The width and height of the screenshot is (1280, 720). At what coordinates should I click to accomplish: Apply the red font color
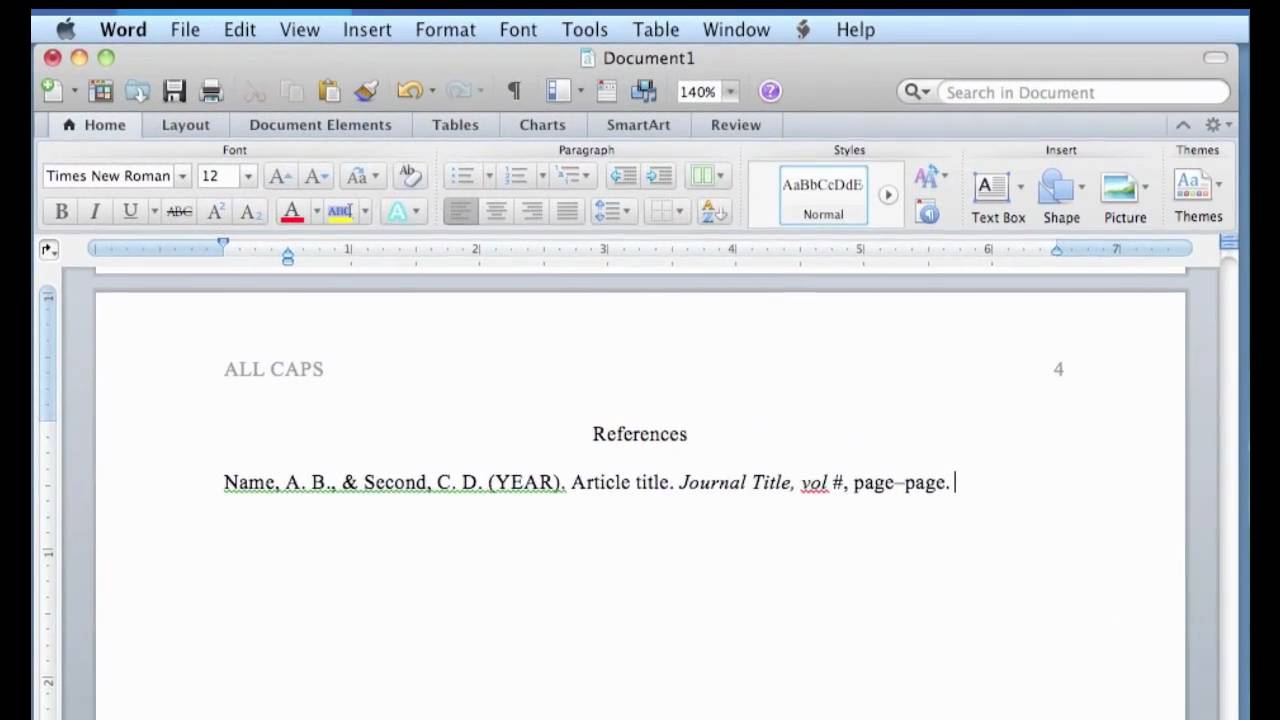tap(292, 211)
